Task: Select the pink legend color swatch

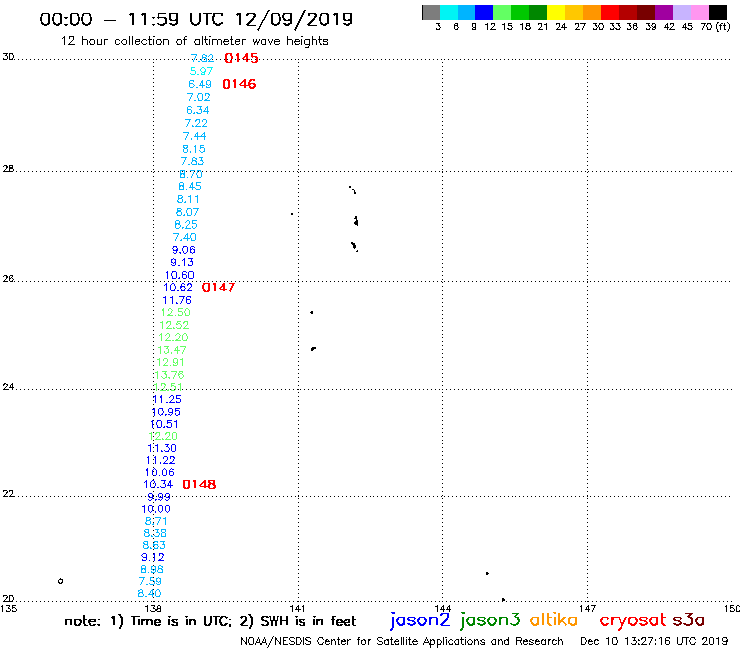Action: tap(700, 12)
